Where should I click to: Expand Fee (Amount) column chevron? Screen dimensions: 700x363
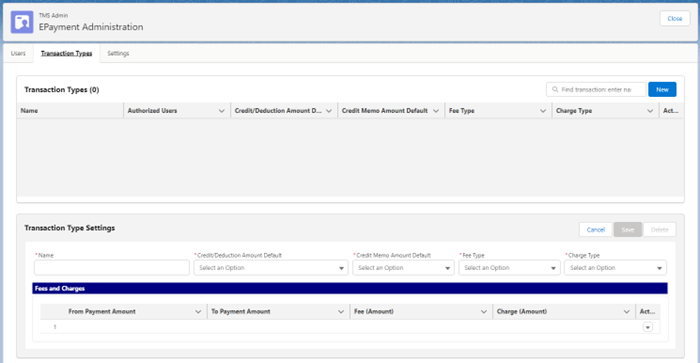pos(483,312)
